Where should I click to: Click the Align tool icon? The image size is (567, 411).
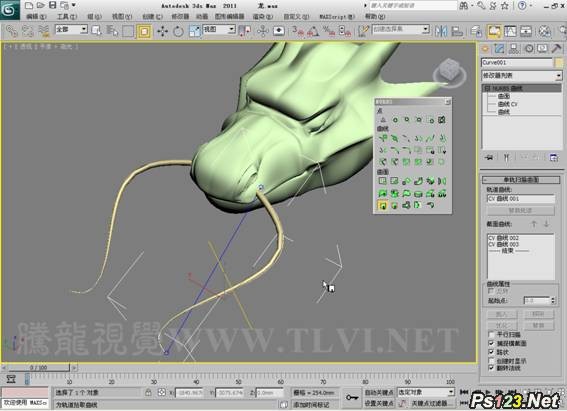pos(457,31)
